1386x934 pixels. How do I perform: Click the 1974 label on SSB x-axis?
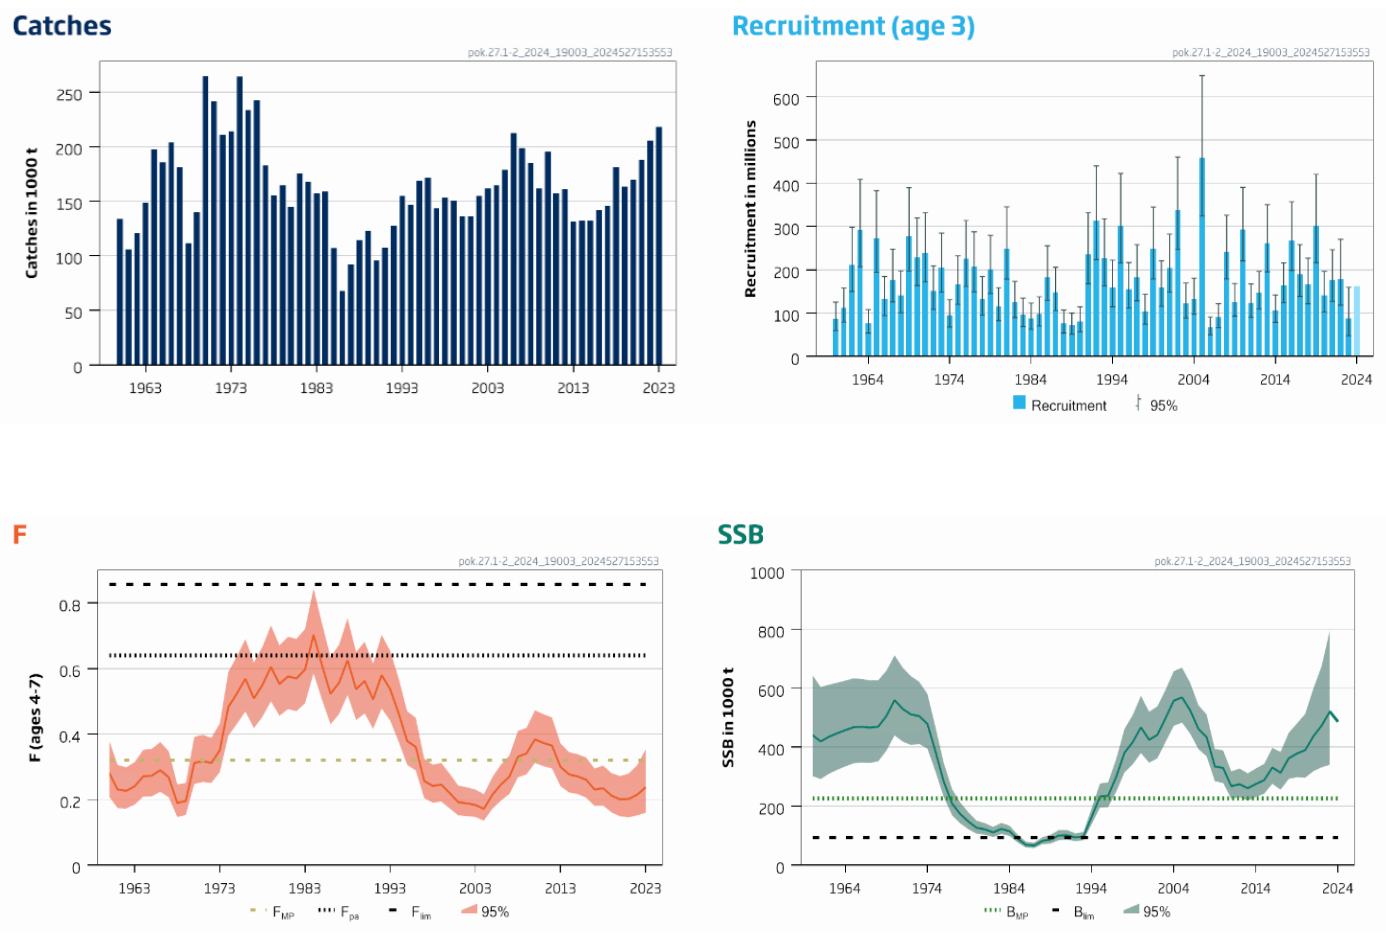[x=927, y=888]
